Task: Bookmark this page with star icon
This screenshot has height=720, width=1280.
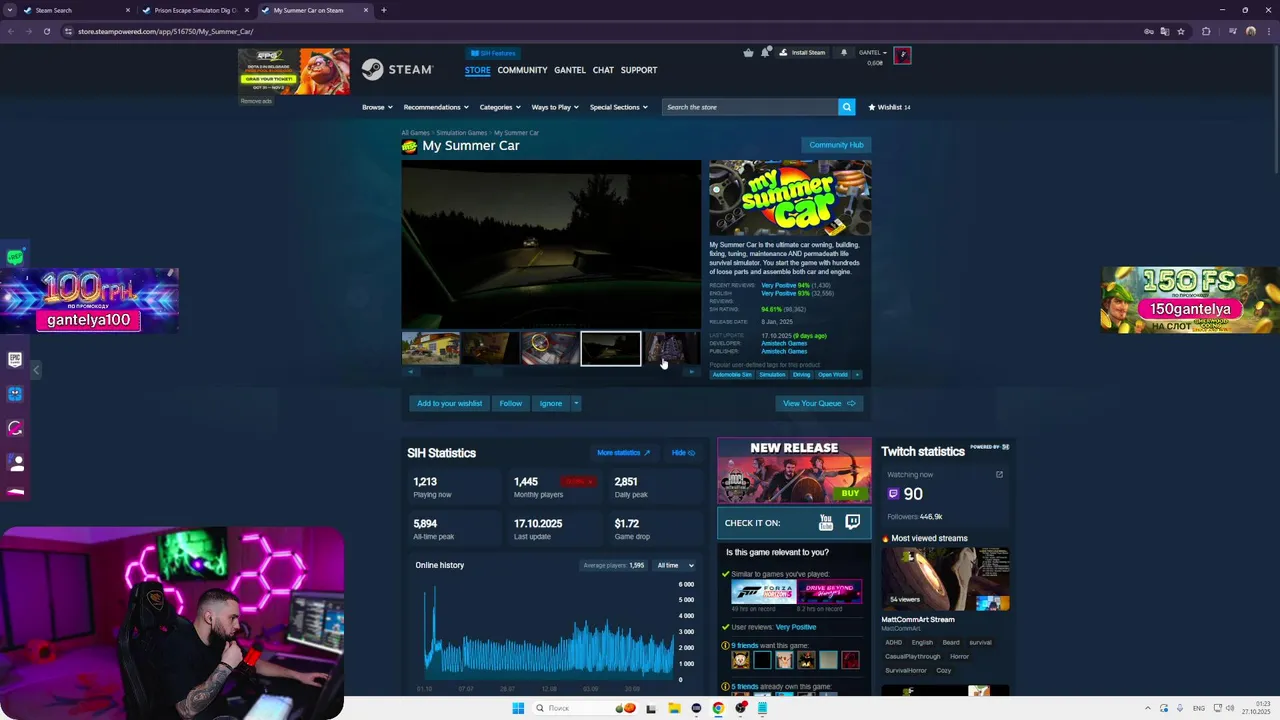Action: click(1181, 31)
